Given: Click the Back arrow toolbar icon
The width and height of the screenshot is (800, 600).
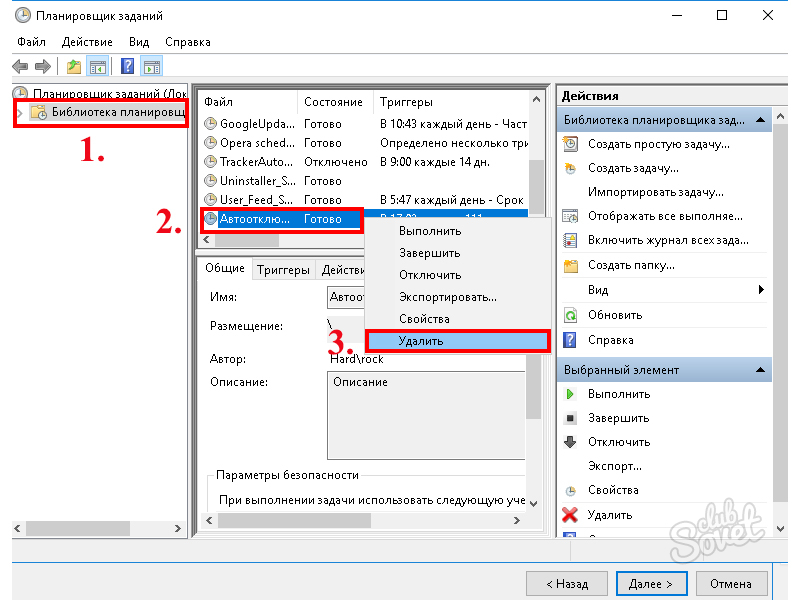Looking at the screenshot, I should tap(20, 67).
